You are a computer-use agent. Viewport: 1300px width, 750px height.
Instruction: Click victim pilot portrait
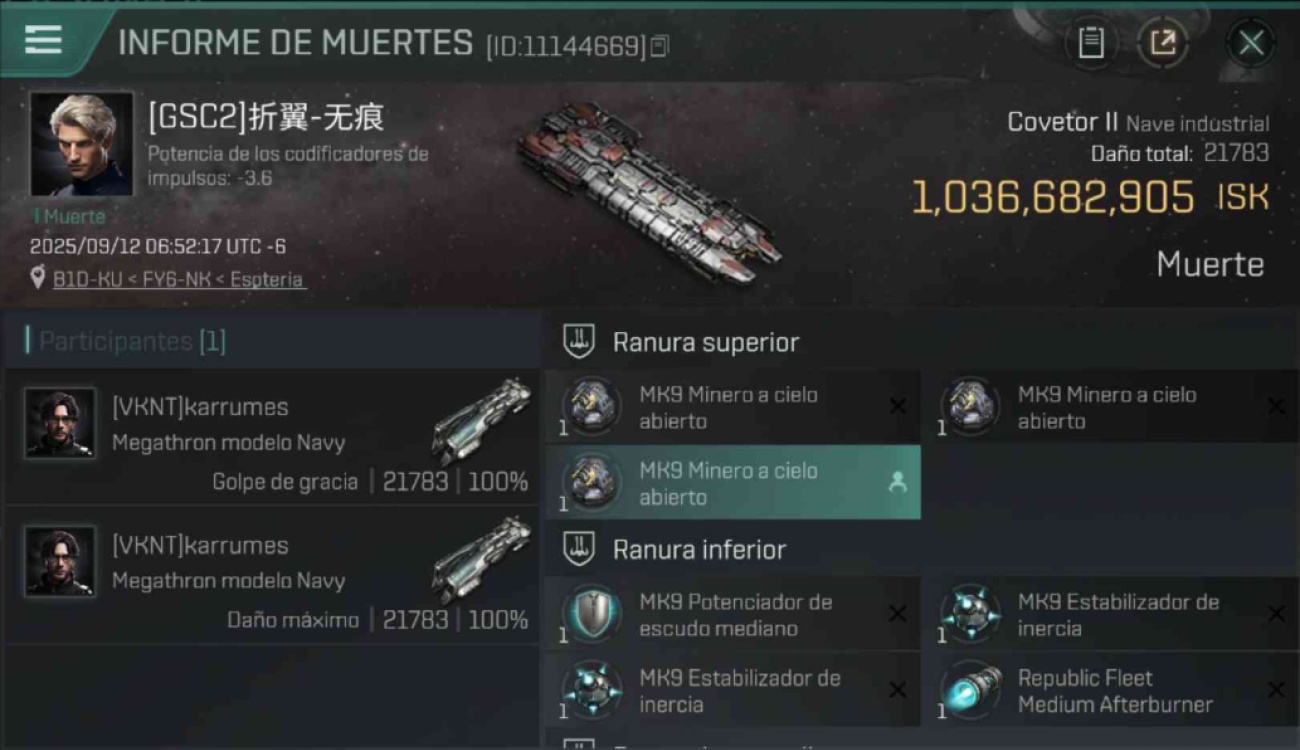click(x=82, y=144)
